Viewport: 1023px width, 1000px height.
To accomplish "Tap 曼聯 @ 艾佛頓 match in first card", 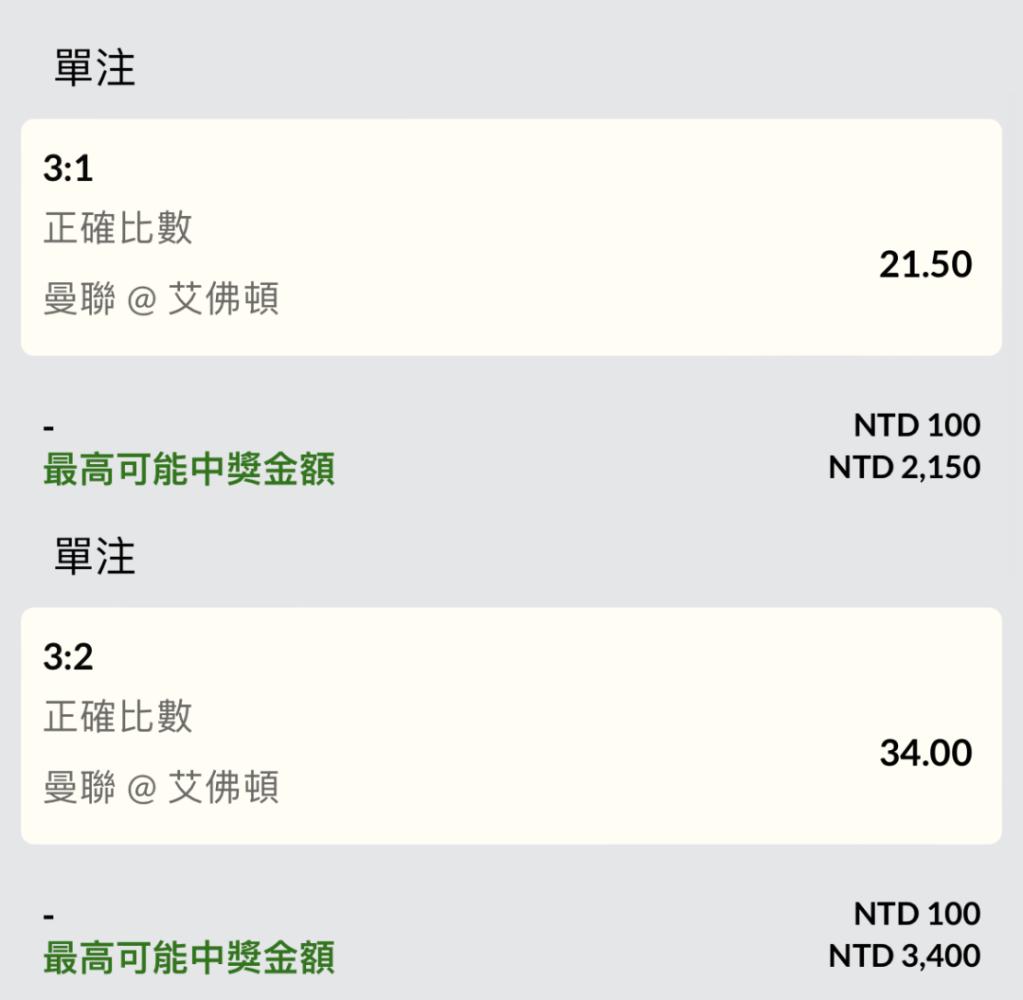I will pyautogui.click(x=161, y=299).
